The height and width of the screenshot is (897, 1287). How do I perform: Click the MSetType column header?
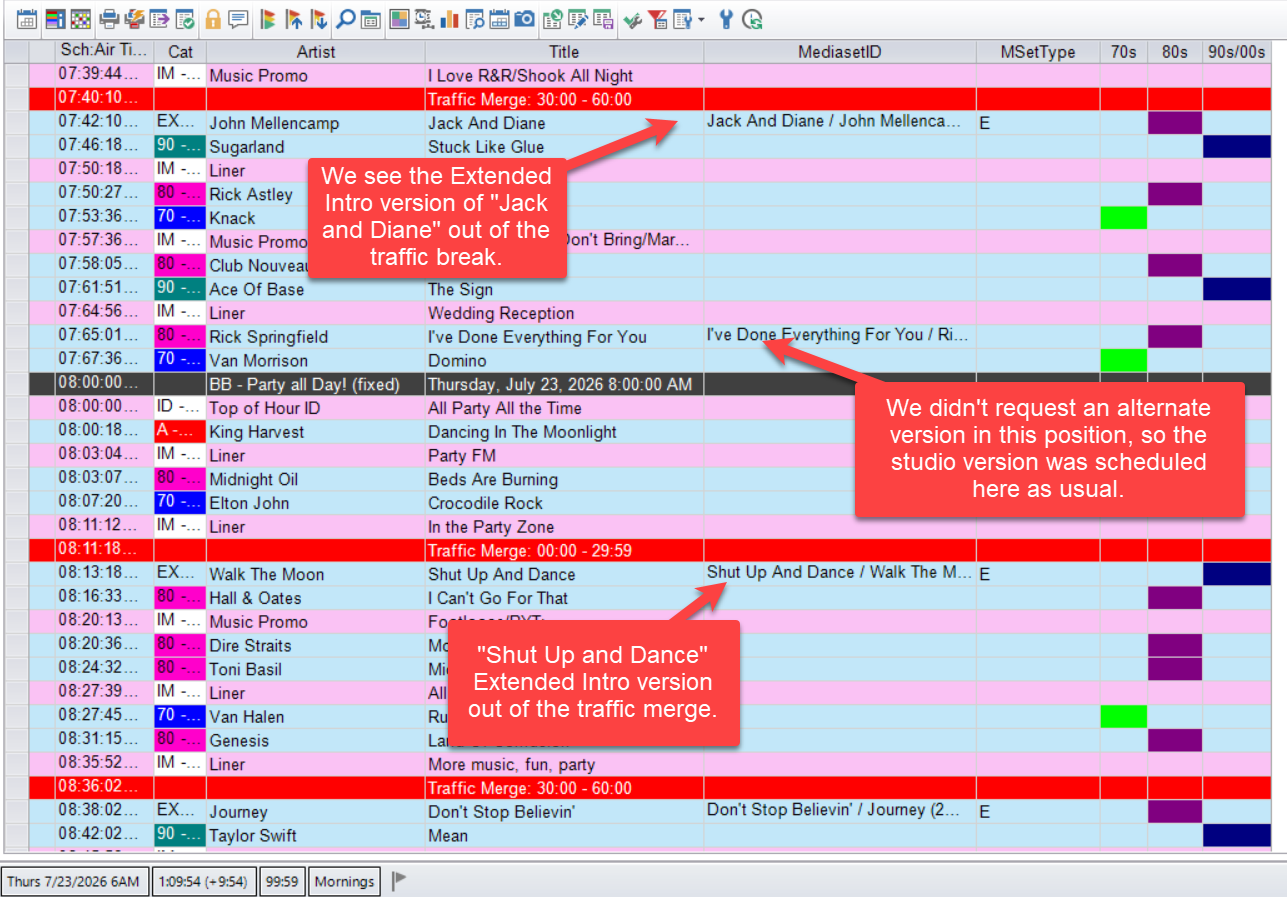coord(1038,51)
